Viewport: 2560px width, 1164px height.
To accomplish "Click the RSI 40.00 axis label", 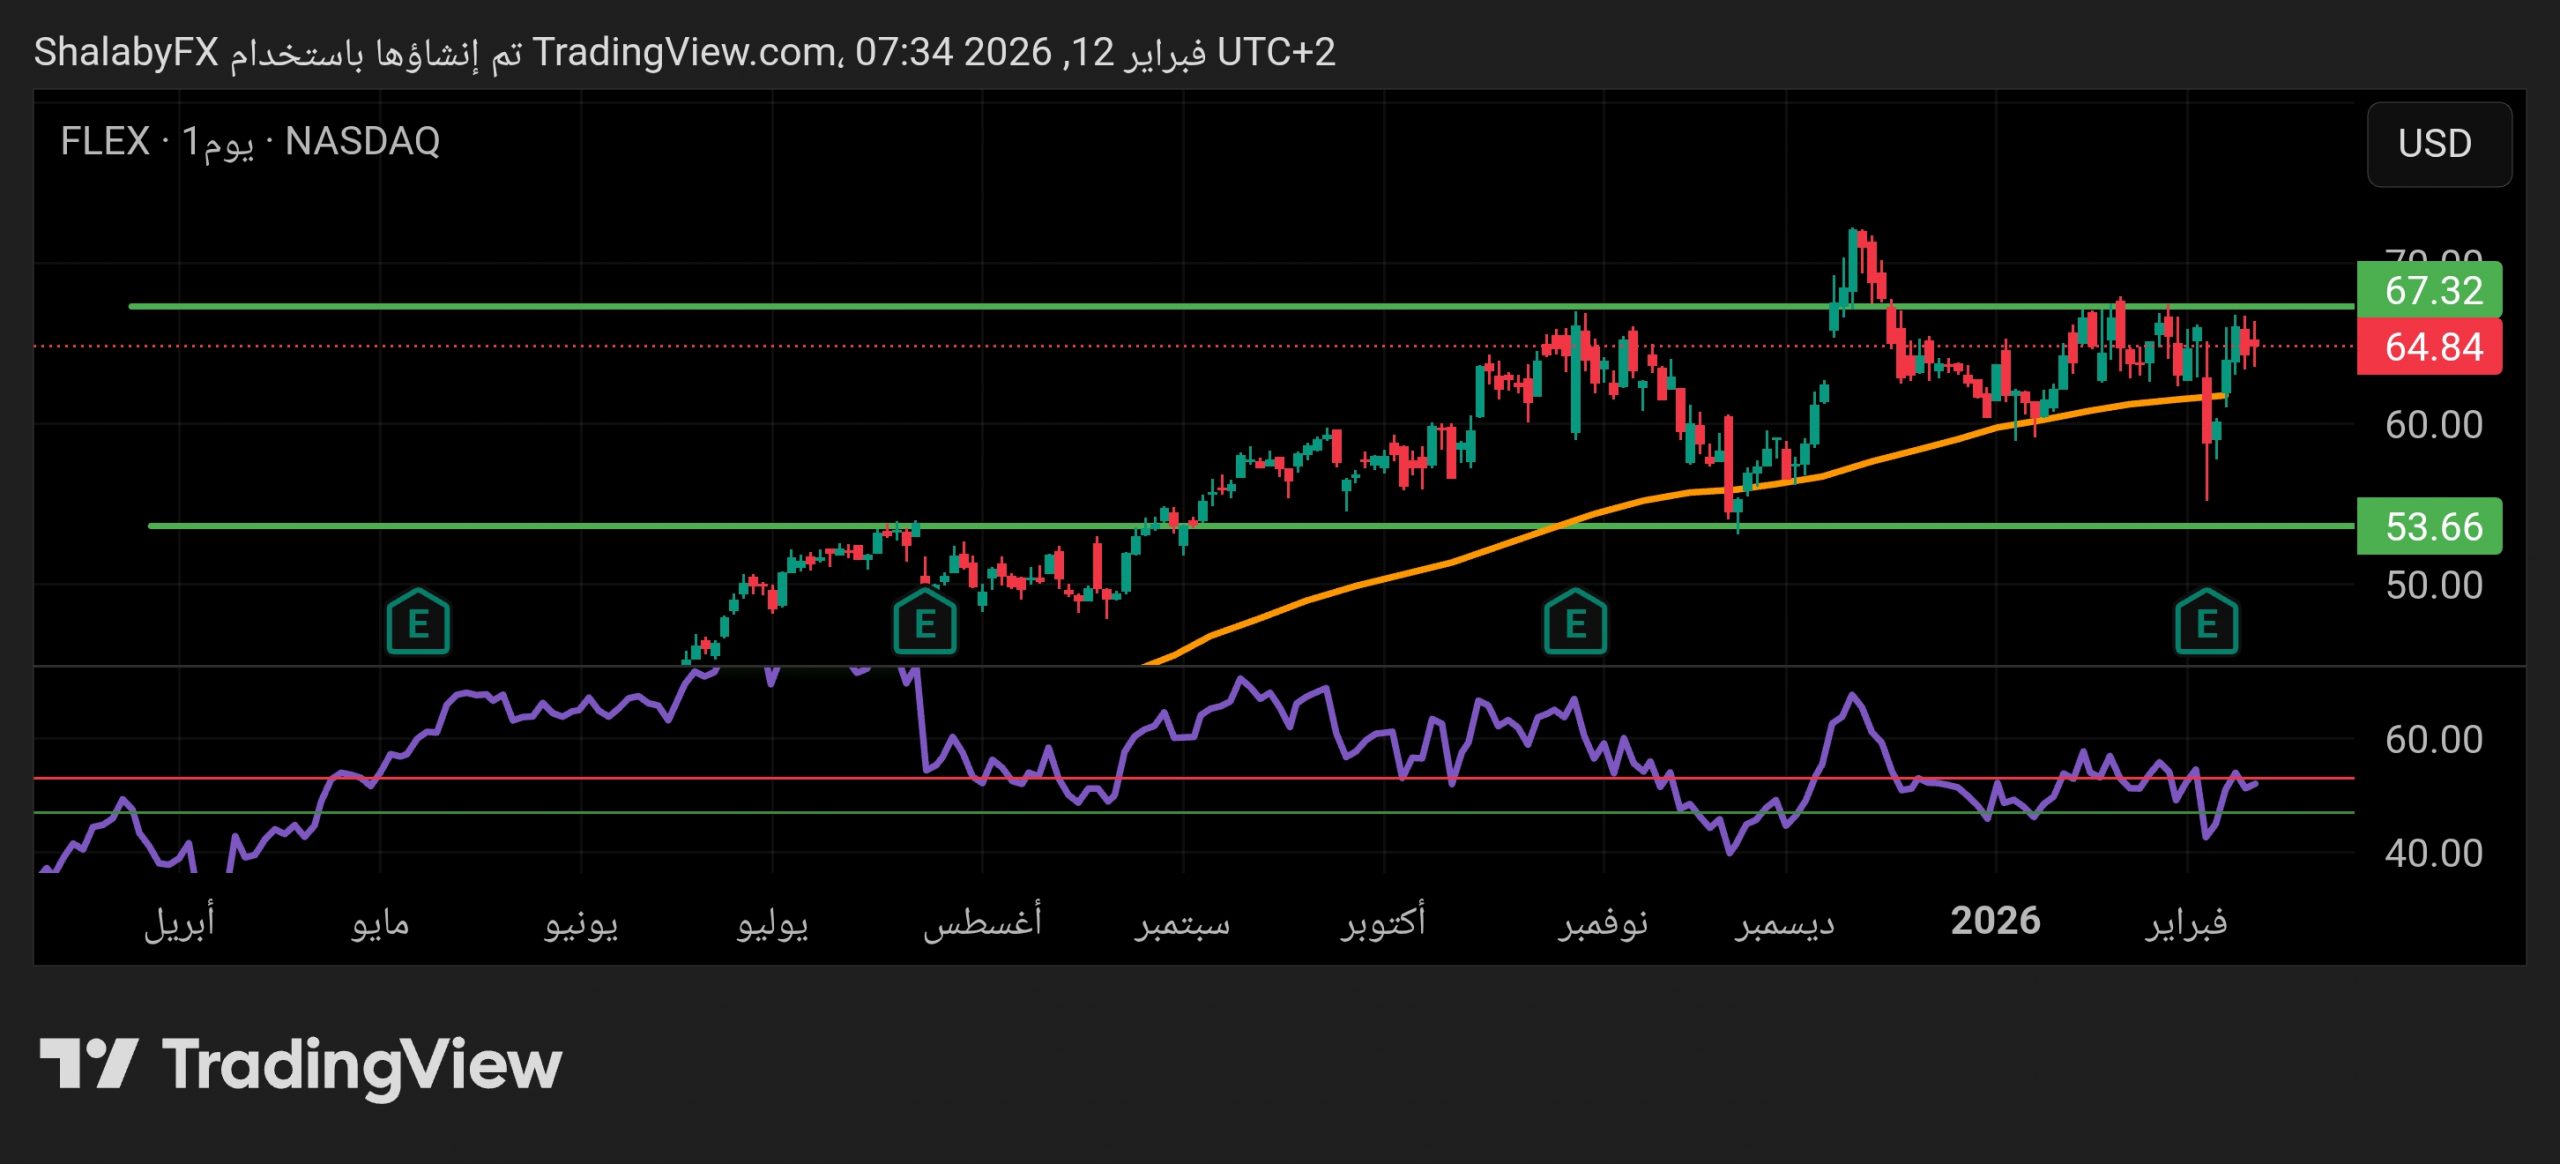I will pos(2433,853).
